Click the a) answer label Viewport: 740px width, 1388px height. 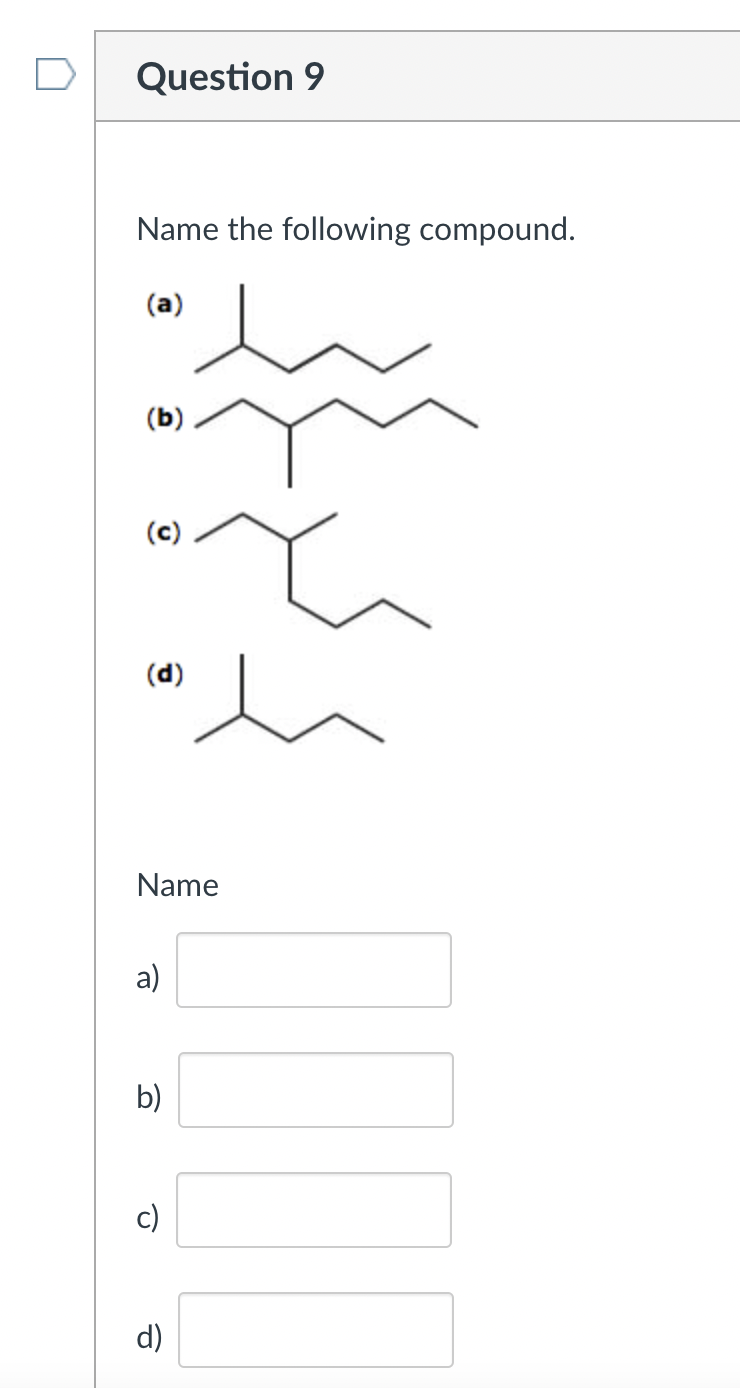coord(147,978)
